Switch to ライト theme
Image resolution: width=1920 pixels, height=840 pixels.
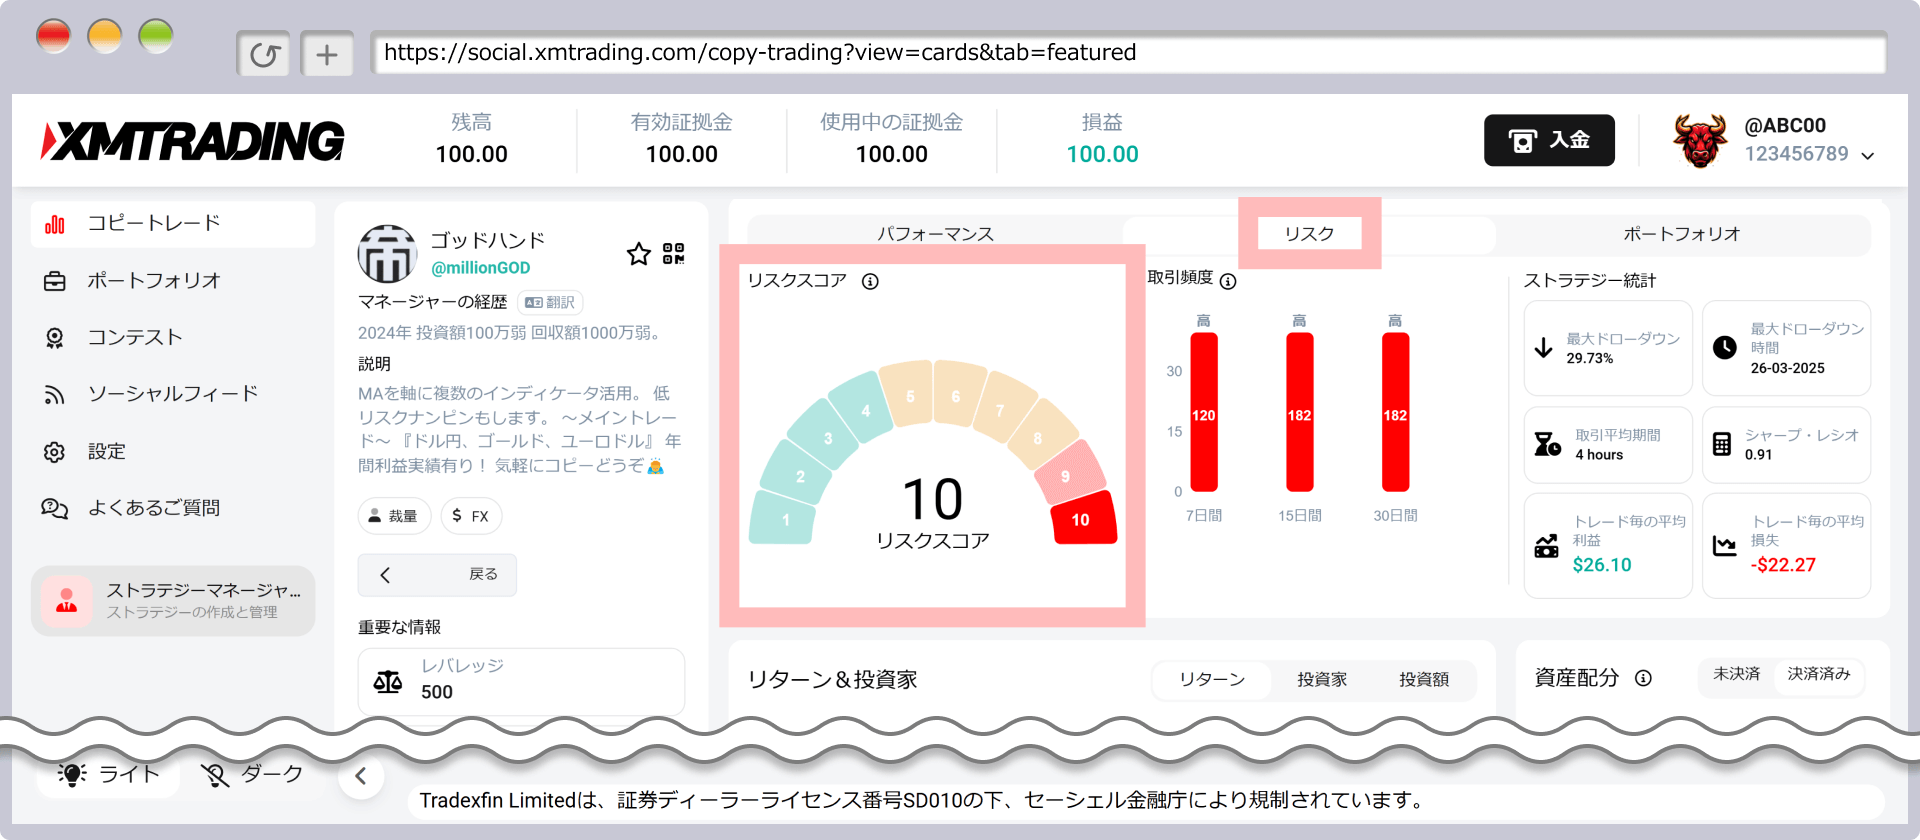pos(108,774)
